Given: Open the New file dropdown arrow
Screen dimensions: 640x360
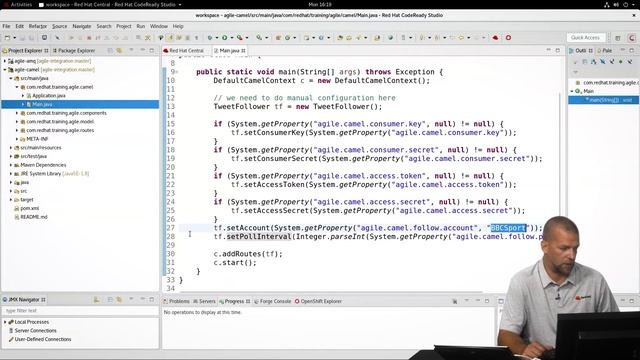Looking at the screenshot, I should [x=15, y=38].
